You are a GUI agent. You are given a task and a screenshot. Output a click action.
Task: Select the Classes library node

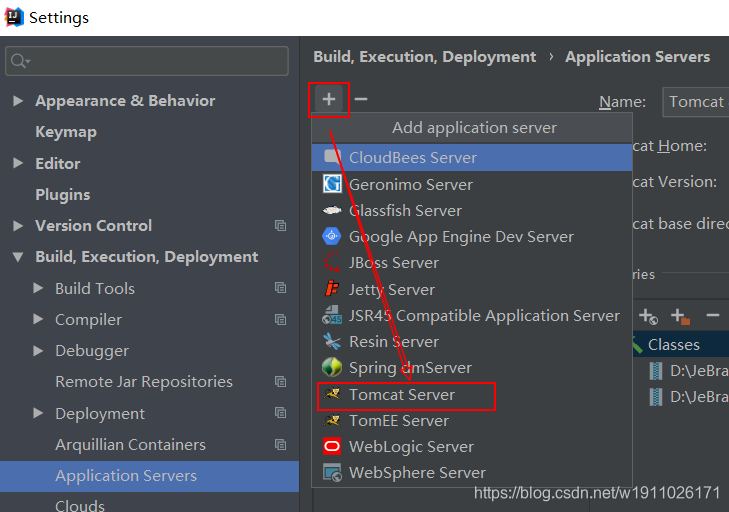(673, 345)
